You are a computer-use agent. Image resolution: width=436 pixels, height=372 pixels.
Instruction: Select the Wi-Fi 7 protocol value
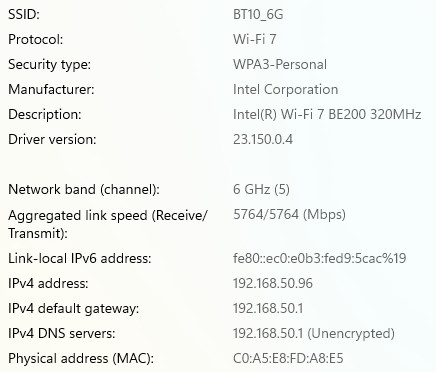(255, 39)
